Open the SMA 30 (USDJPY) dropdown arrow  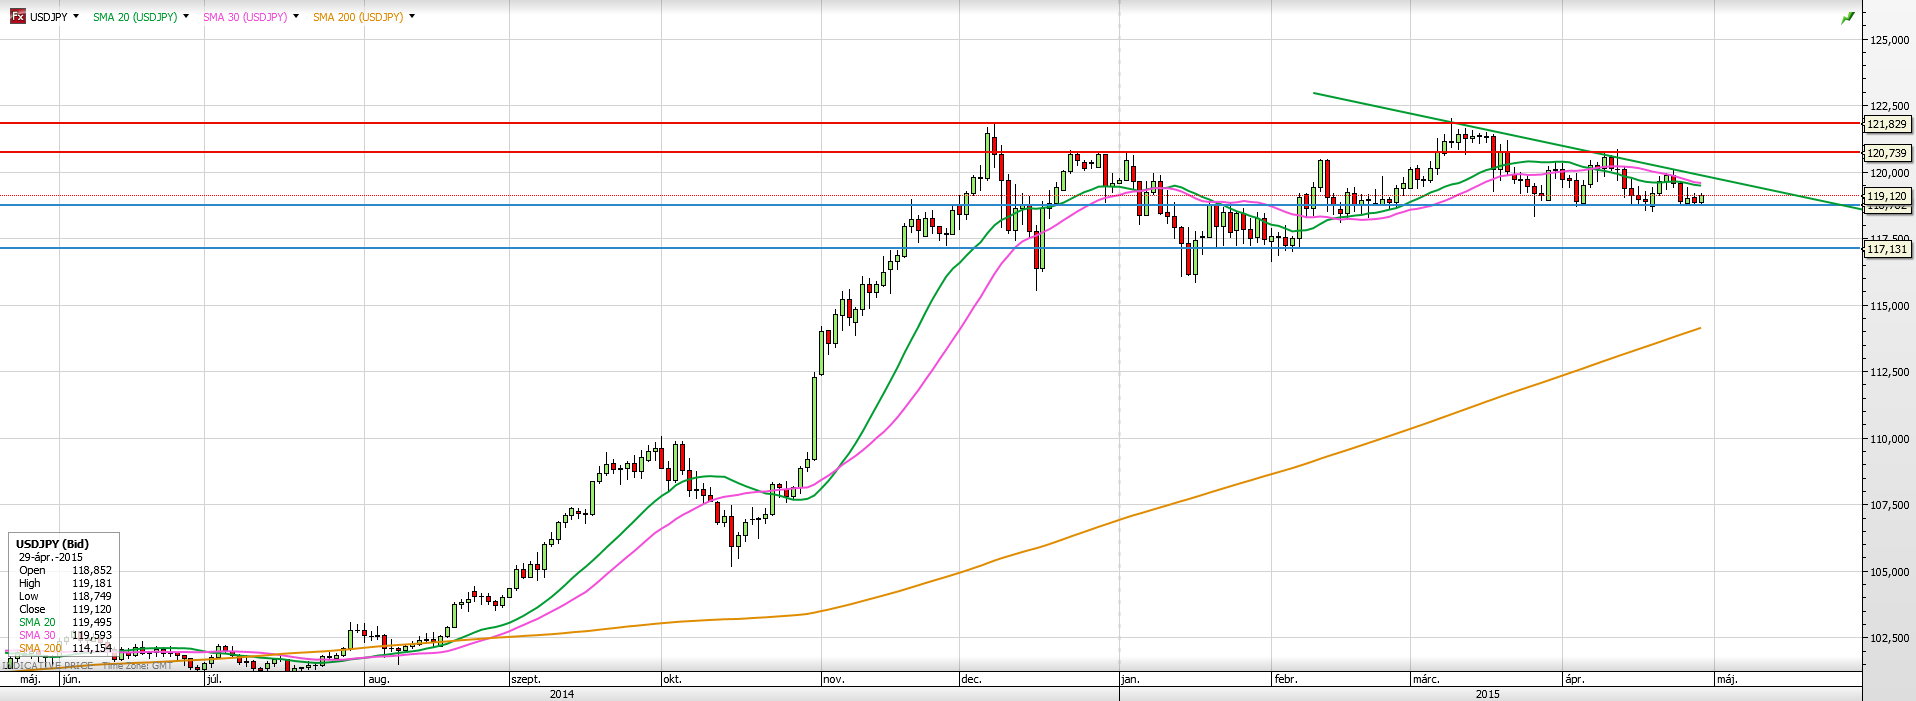point(296,17)
